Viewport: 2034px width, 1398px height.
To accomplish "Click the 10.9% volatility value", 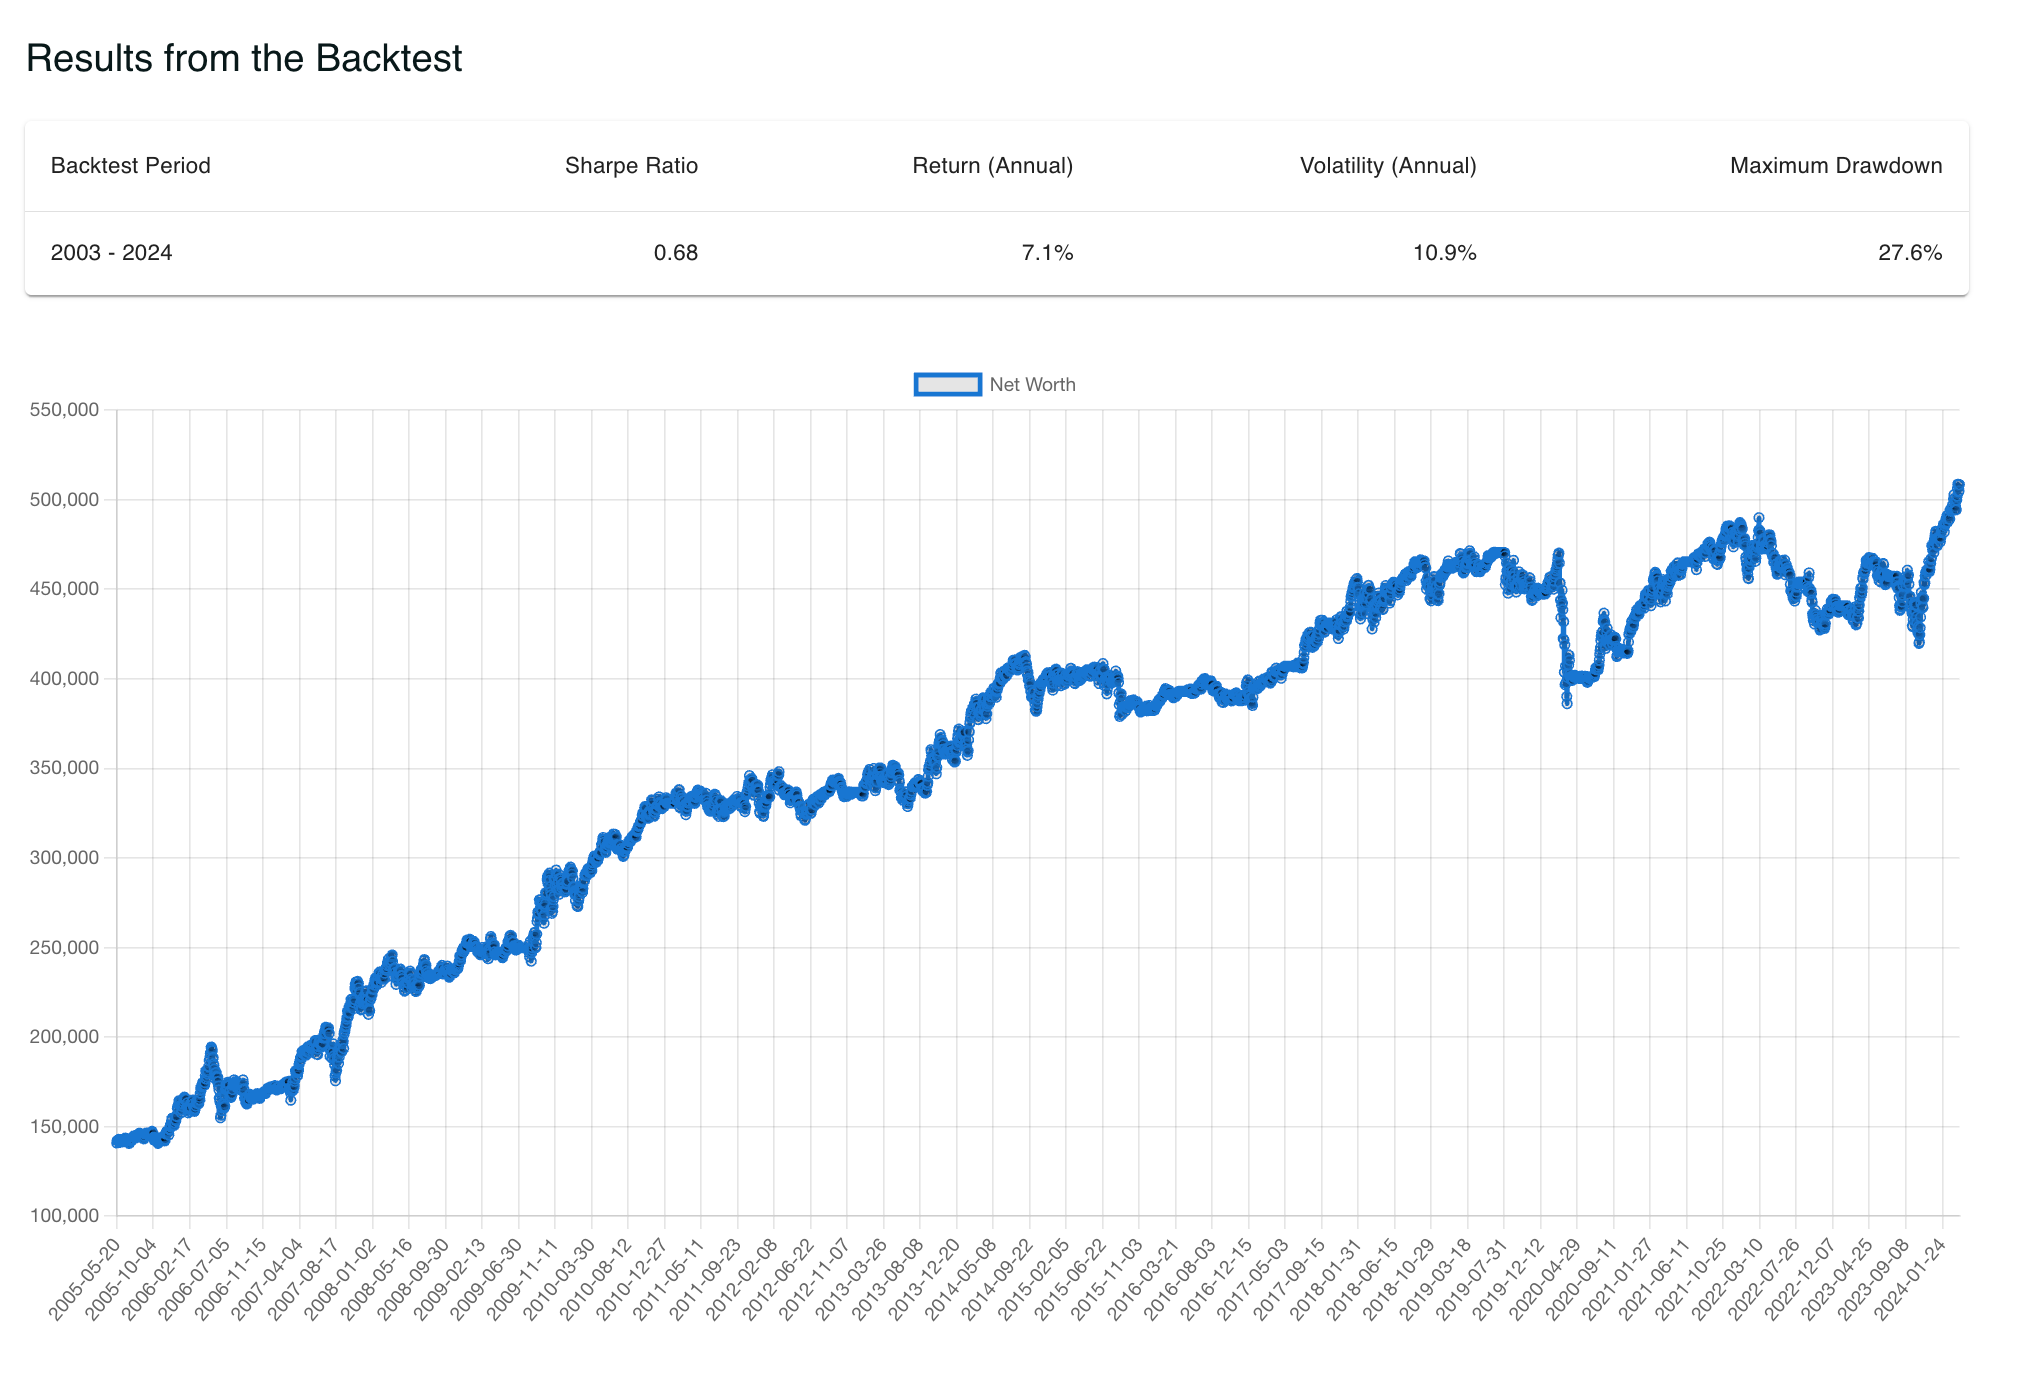I will coord(1444,253).
